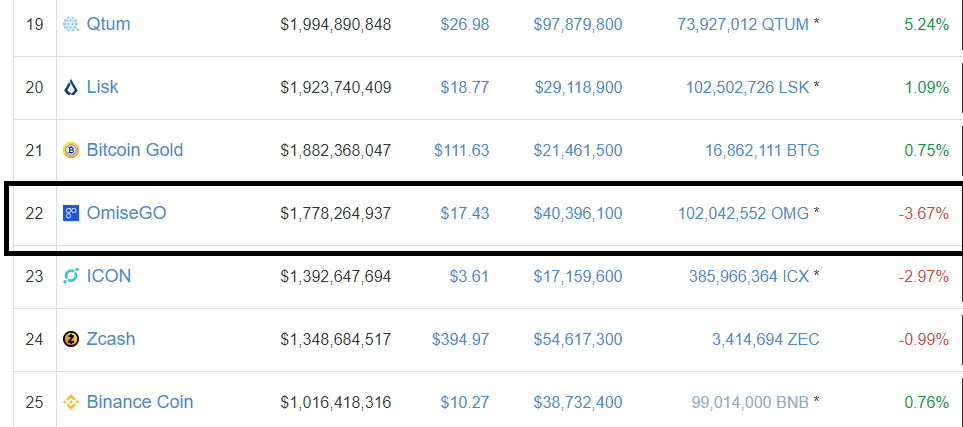Screen dimensions: 963x427
Task: Click ICON volume $17,159,600
Action: point(578,276)
